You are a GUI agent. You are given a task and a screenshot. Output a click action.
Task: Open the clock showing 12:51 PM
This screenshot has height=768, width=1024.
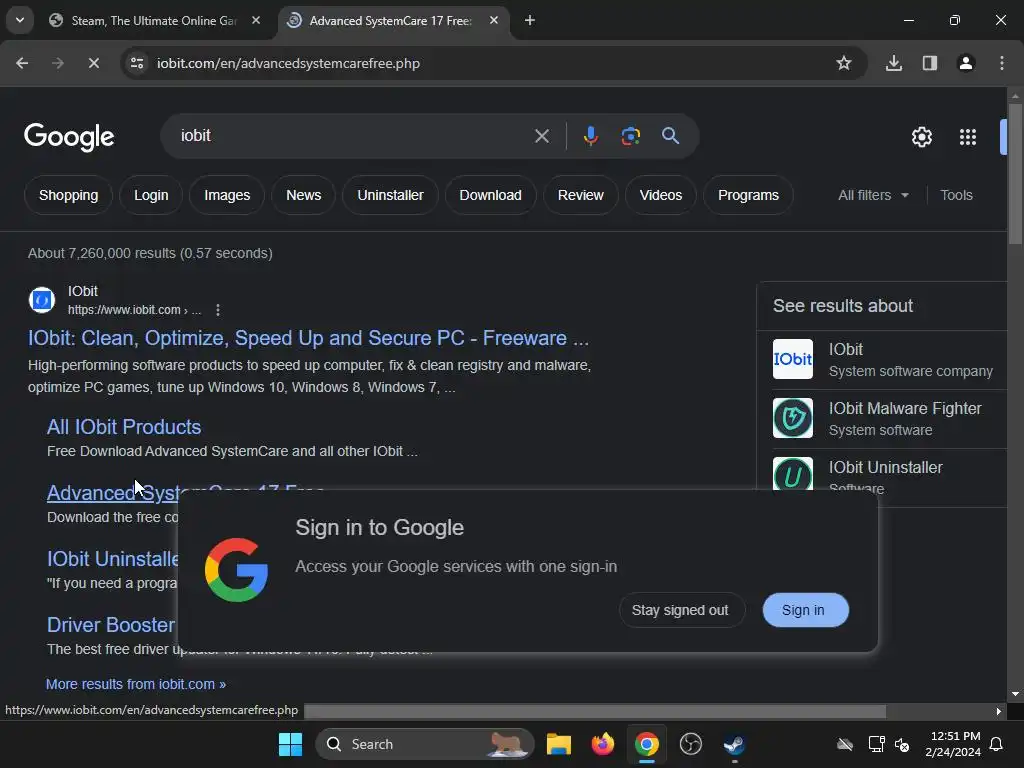coord(953,744)
